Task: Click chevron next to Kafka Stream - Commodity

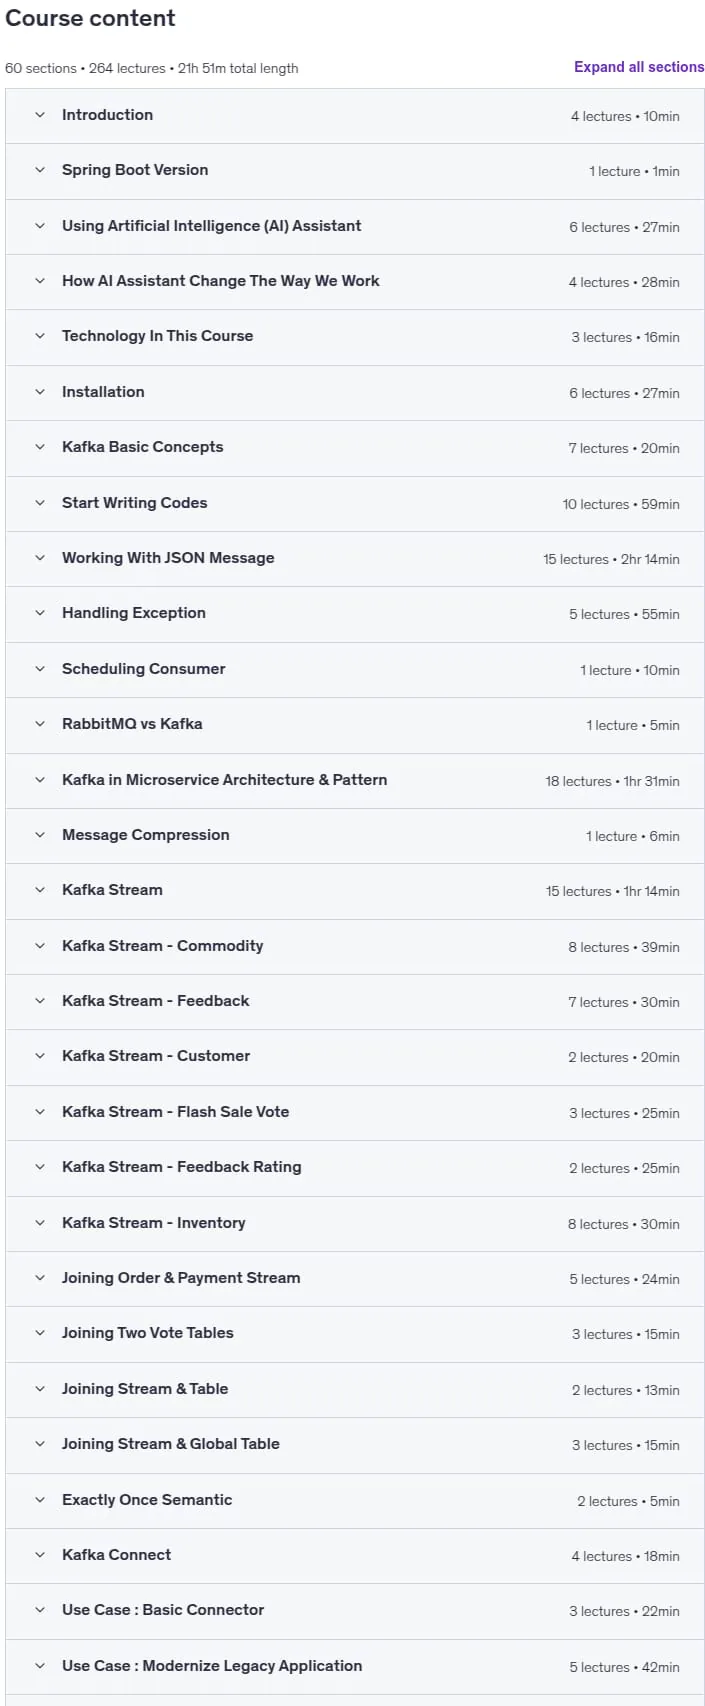Action: (x=40, y=946)
